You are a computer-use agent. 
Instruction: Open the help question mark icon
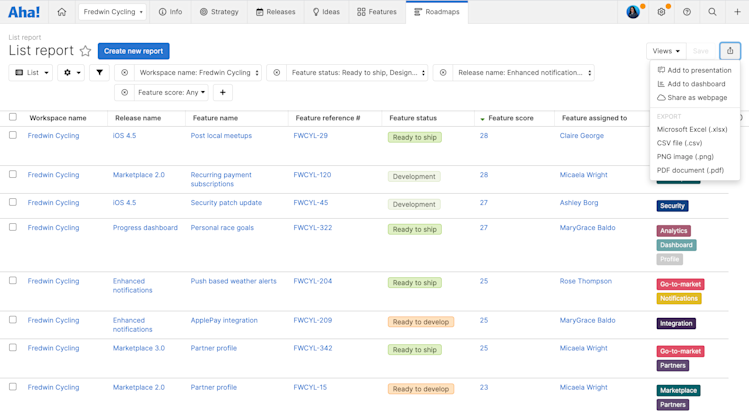click(686, 12)
